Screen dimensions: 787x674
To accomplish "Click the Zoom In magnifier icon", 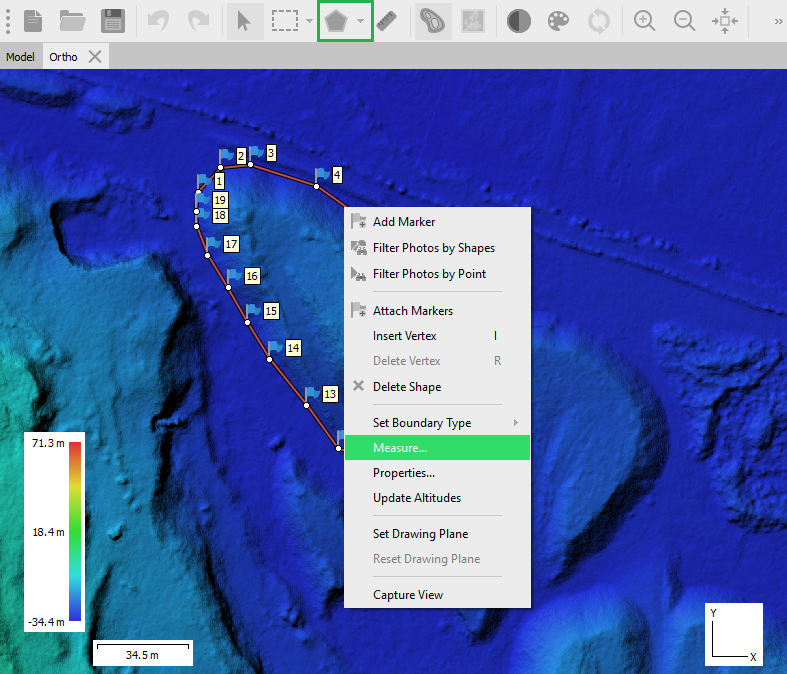I will pos(645,21).
